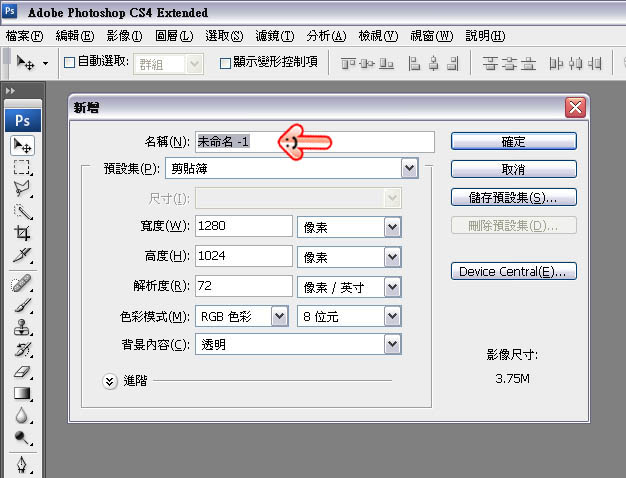
Task: Select the Crop tool
Action: tap(22, 233)
